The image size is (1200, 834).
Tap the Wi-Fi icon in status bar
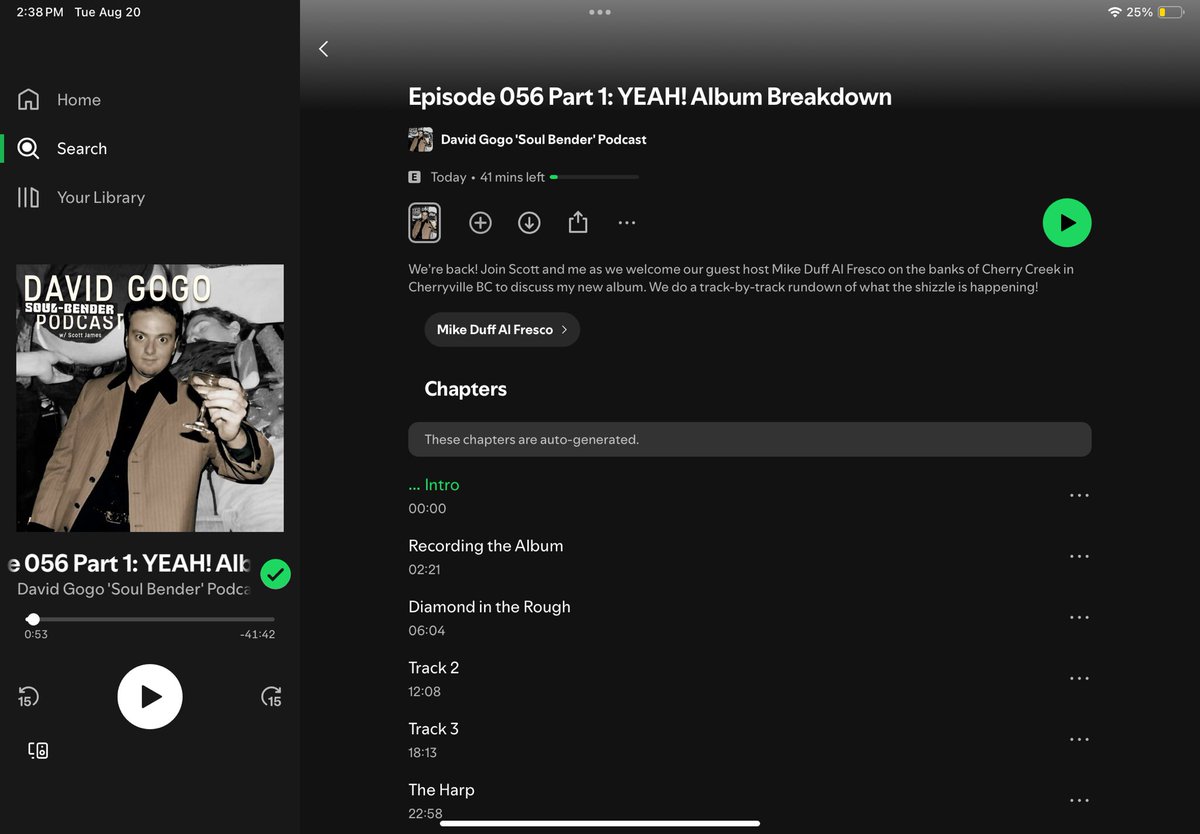tap(1114, 12)
